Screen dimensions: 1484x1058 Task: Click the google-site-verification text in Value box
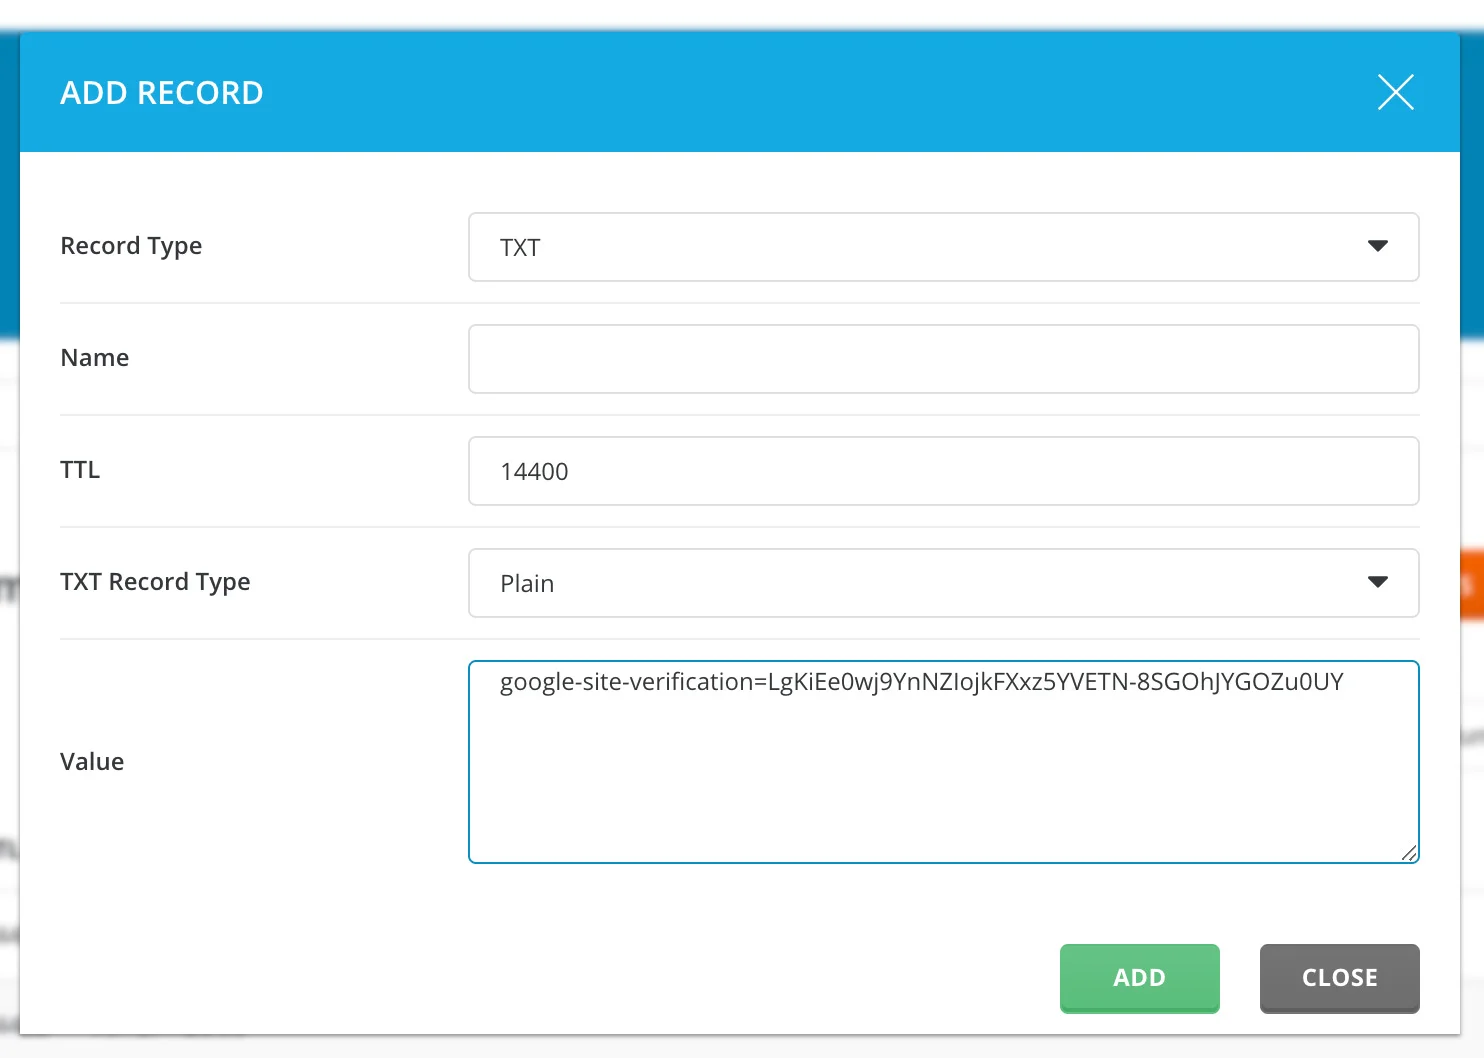[x=921, y=682]
